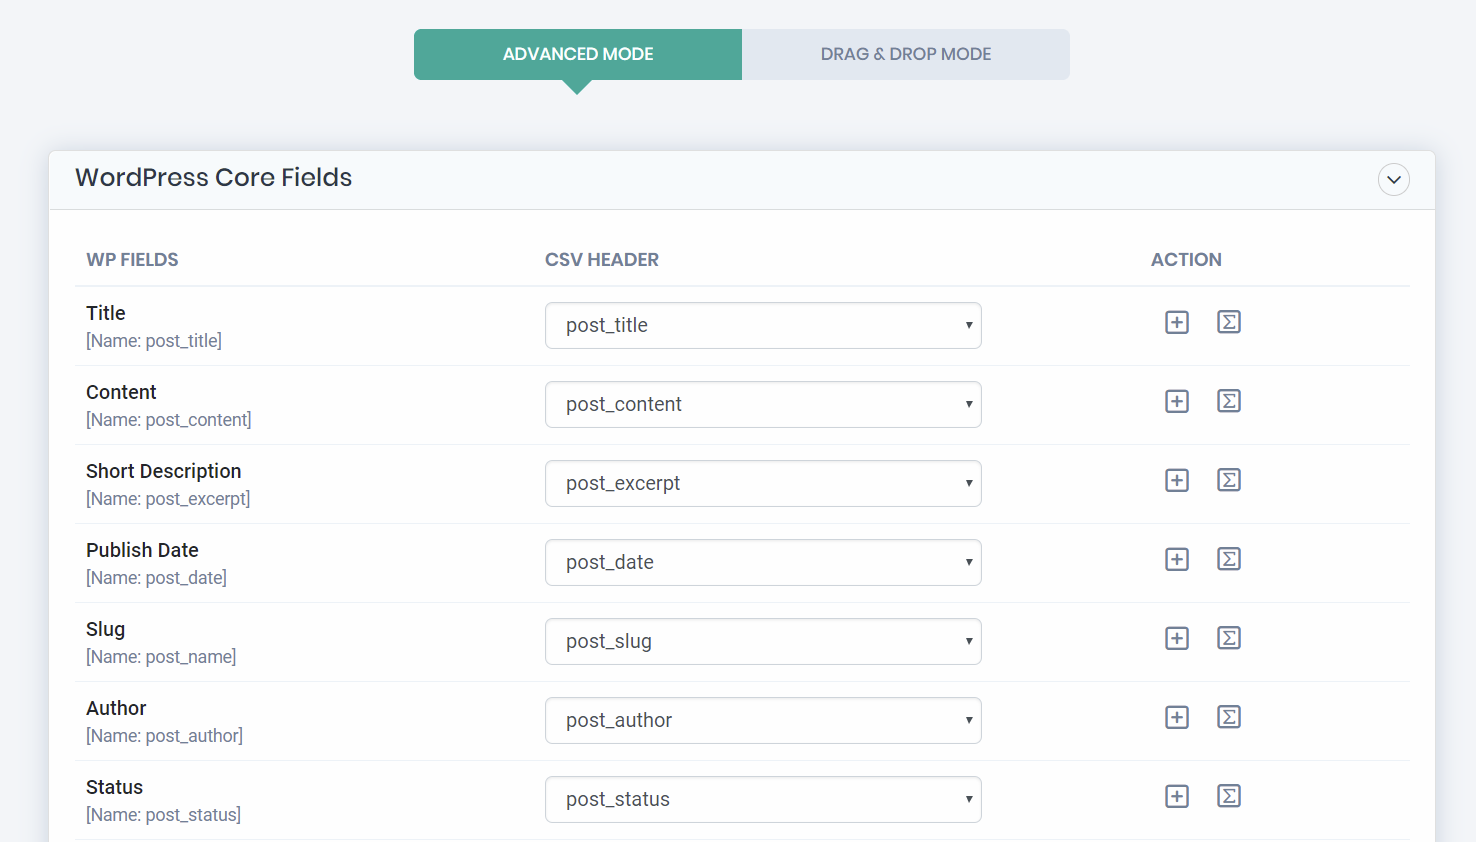Viewport: 1476px width, 842px height.
Task: Click the sigma formula icon for Short Description
Action: [x=1229, y=480]
